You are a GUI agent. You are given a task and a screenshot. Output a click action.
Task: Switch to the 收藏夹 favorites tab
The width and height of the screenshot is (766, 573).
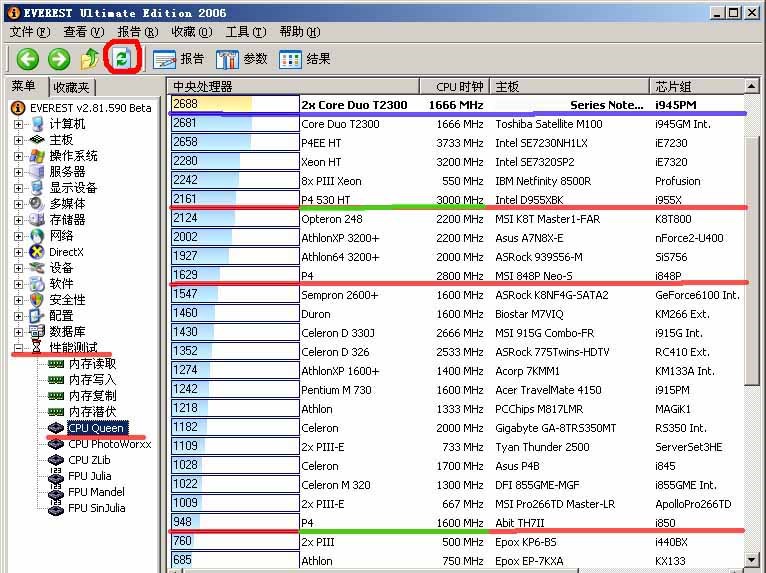click(72, 87)
